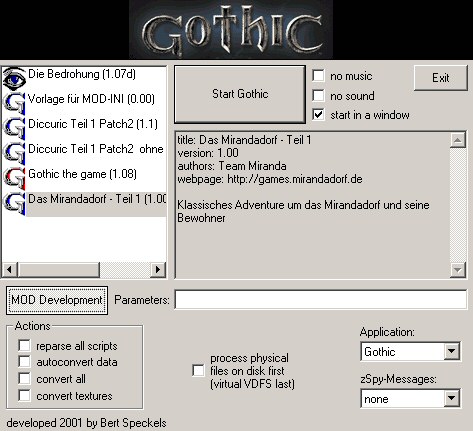The height and width of the screenshot is (431, 473).
Task: Enable the no sound checkbox
Action: (318, 96)
